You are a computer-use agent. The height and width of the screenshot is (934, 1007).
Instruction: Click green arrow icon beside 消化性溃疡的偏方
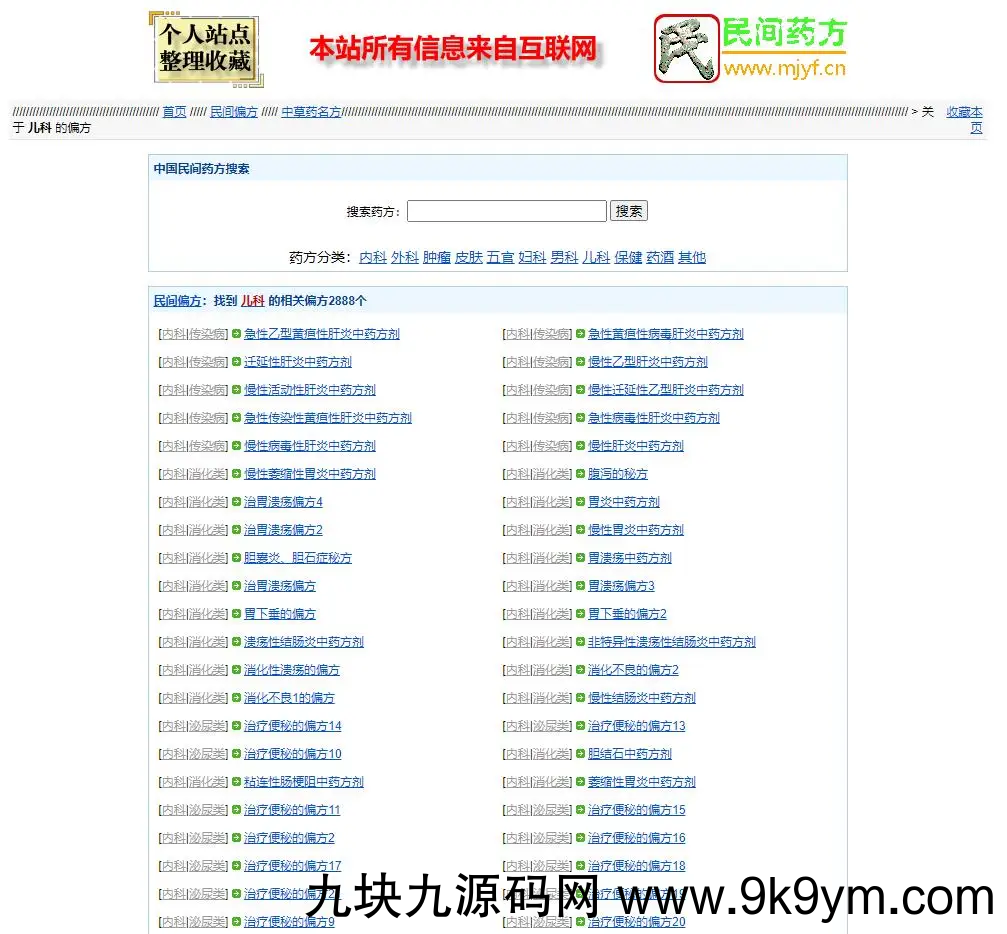click(x=237, y=670)
